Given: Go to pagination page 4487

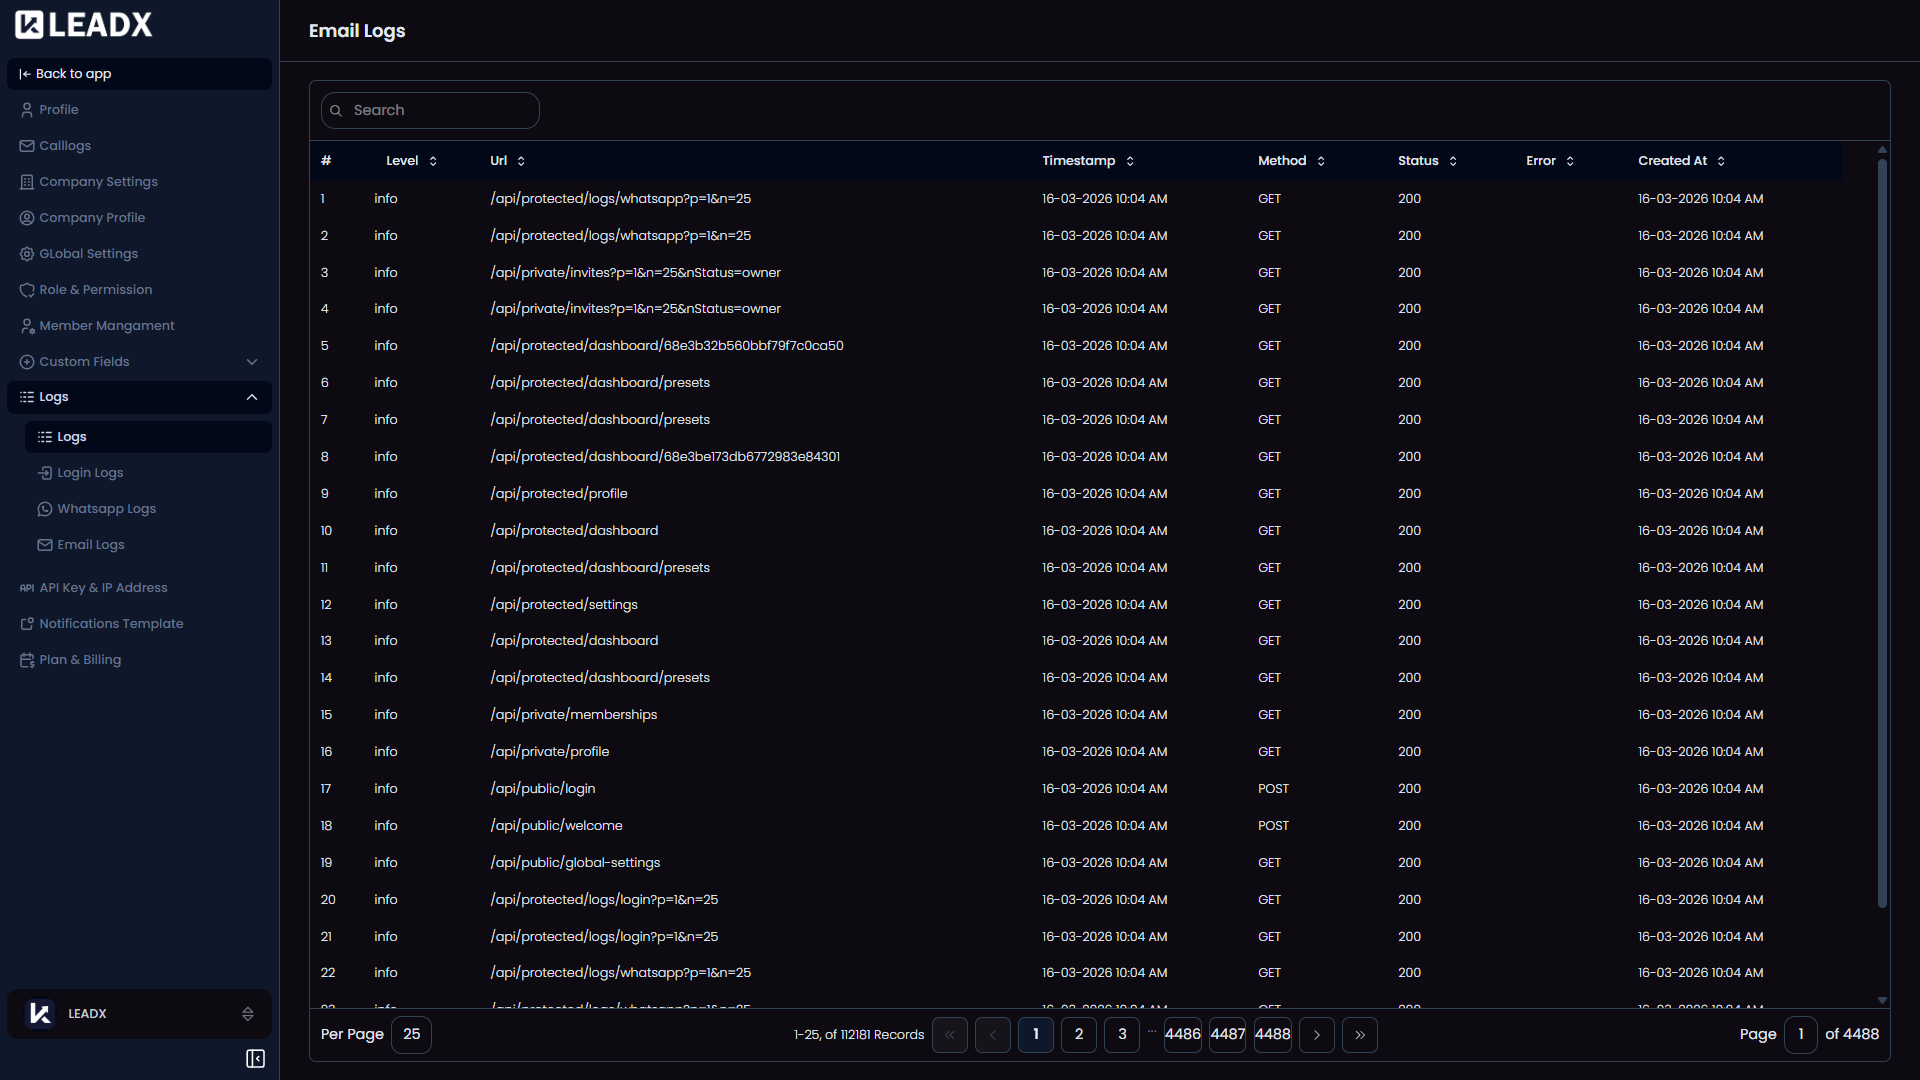Looking at the screenshot, I should tap(1227, 1035).
